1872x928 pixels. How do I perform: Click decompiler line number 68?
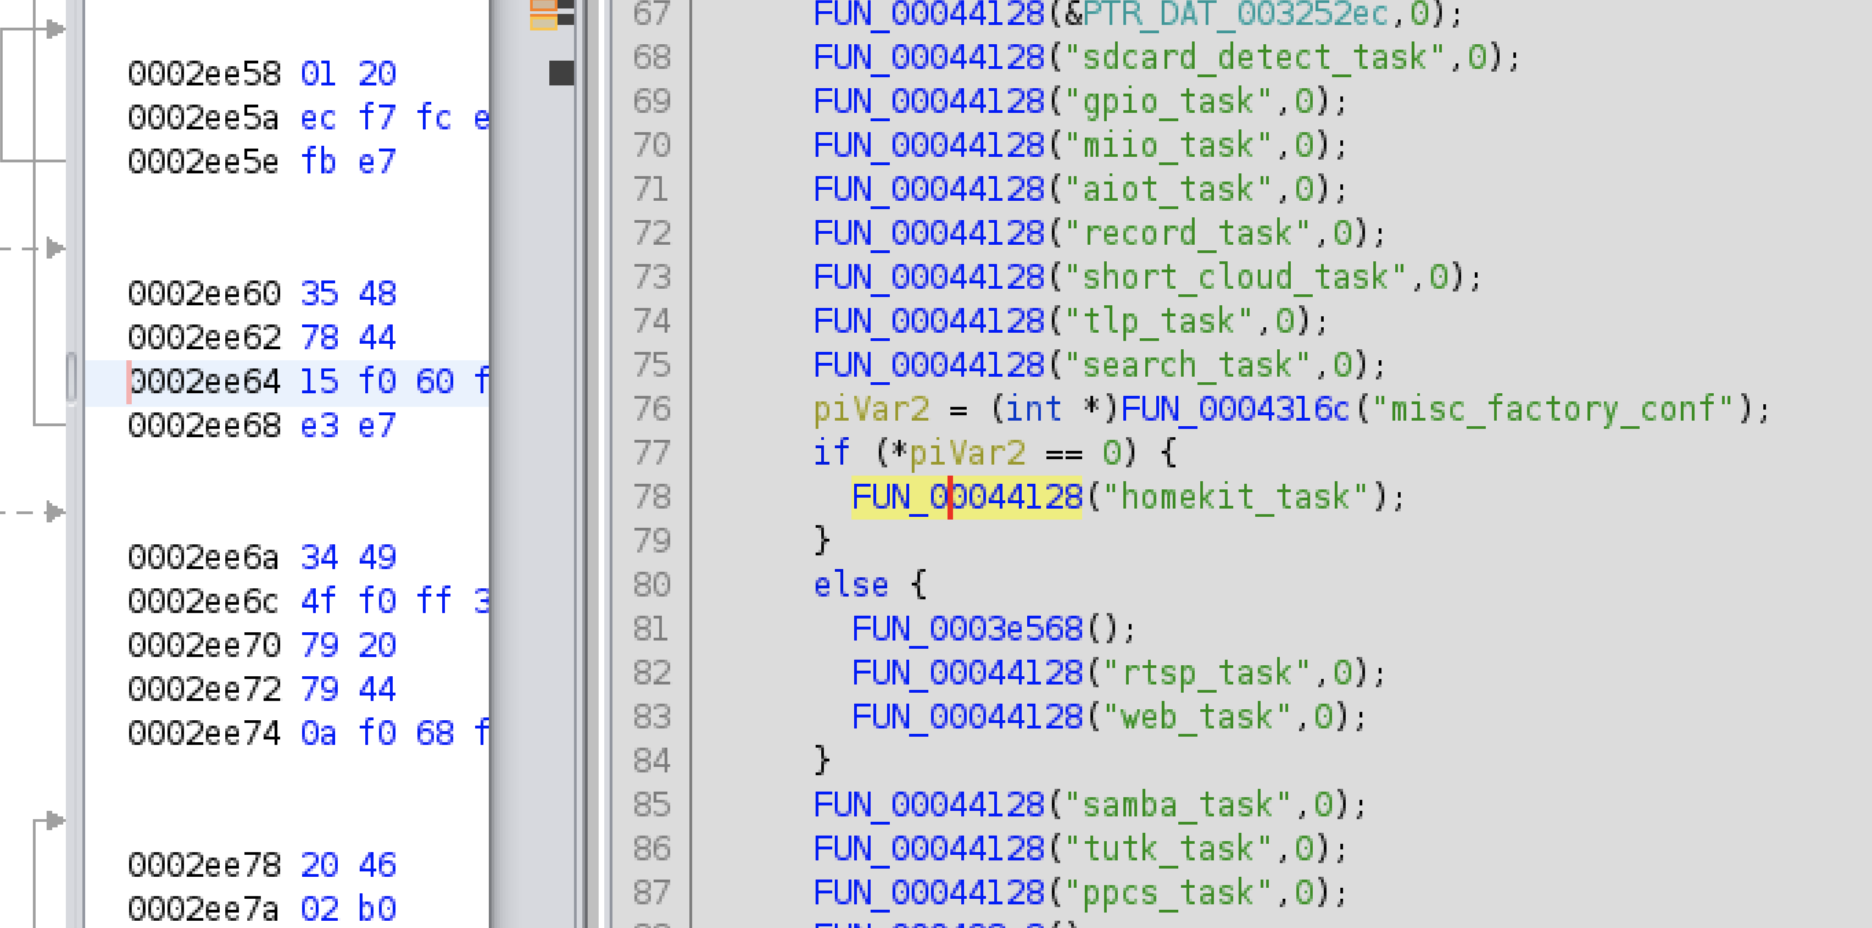click(651, 57)
